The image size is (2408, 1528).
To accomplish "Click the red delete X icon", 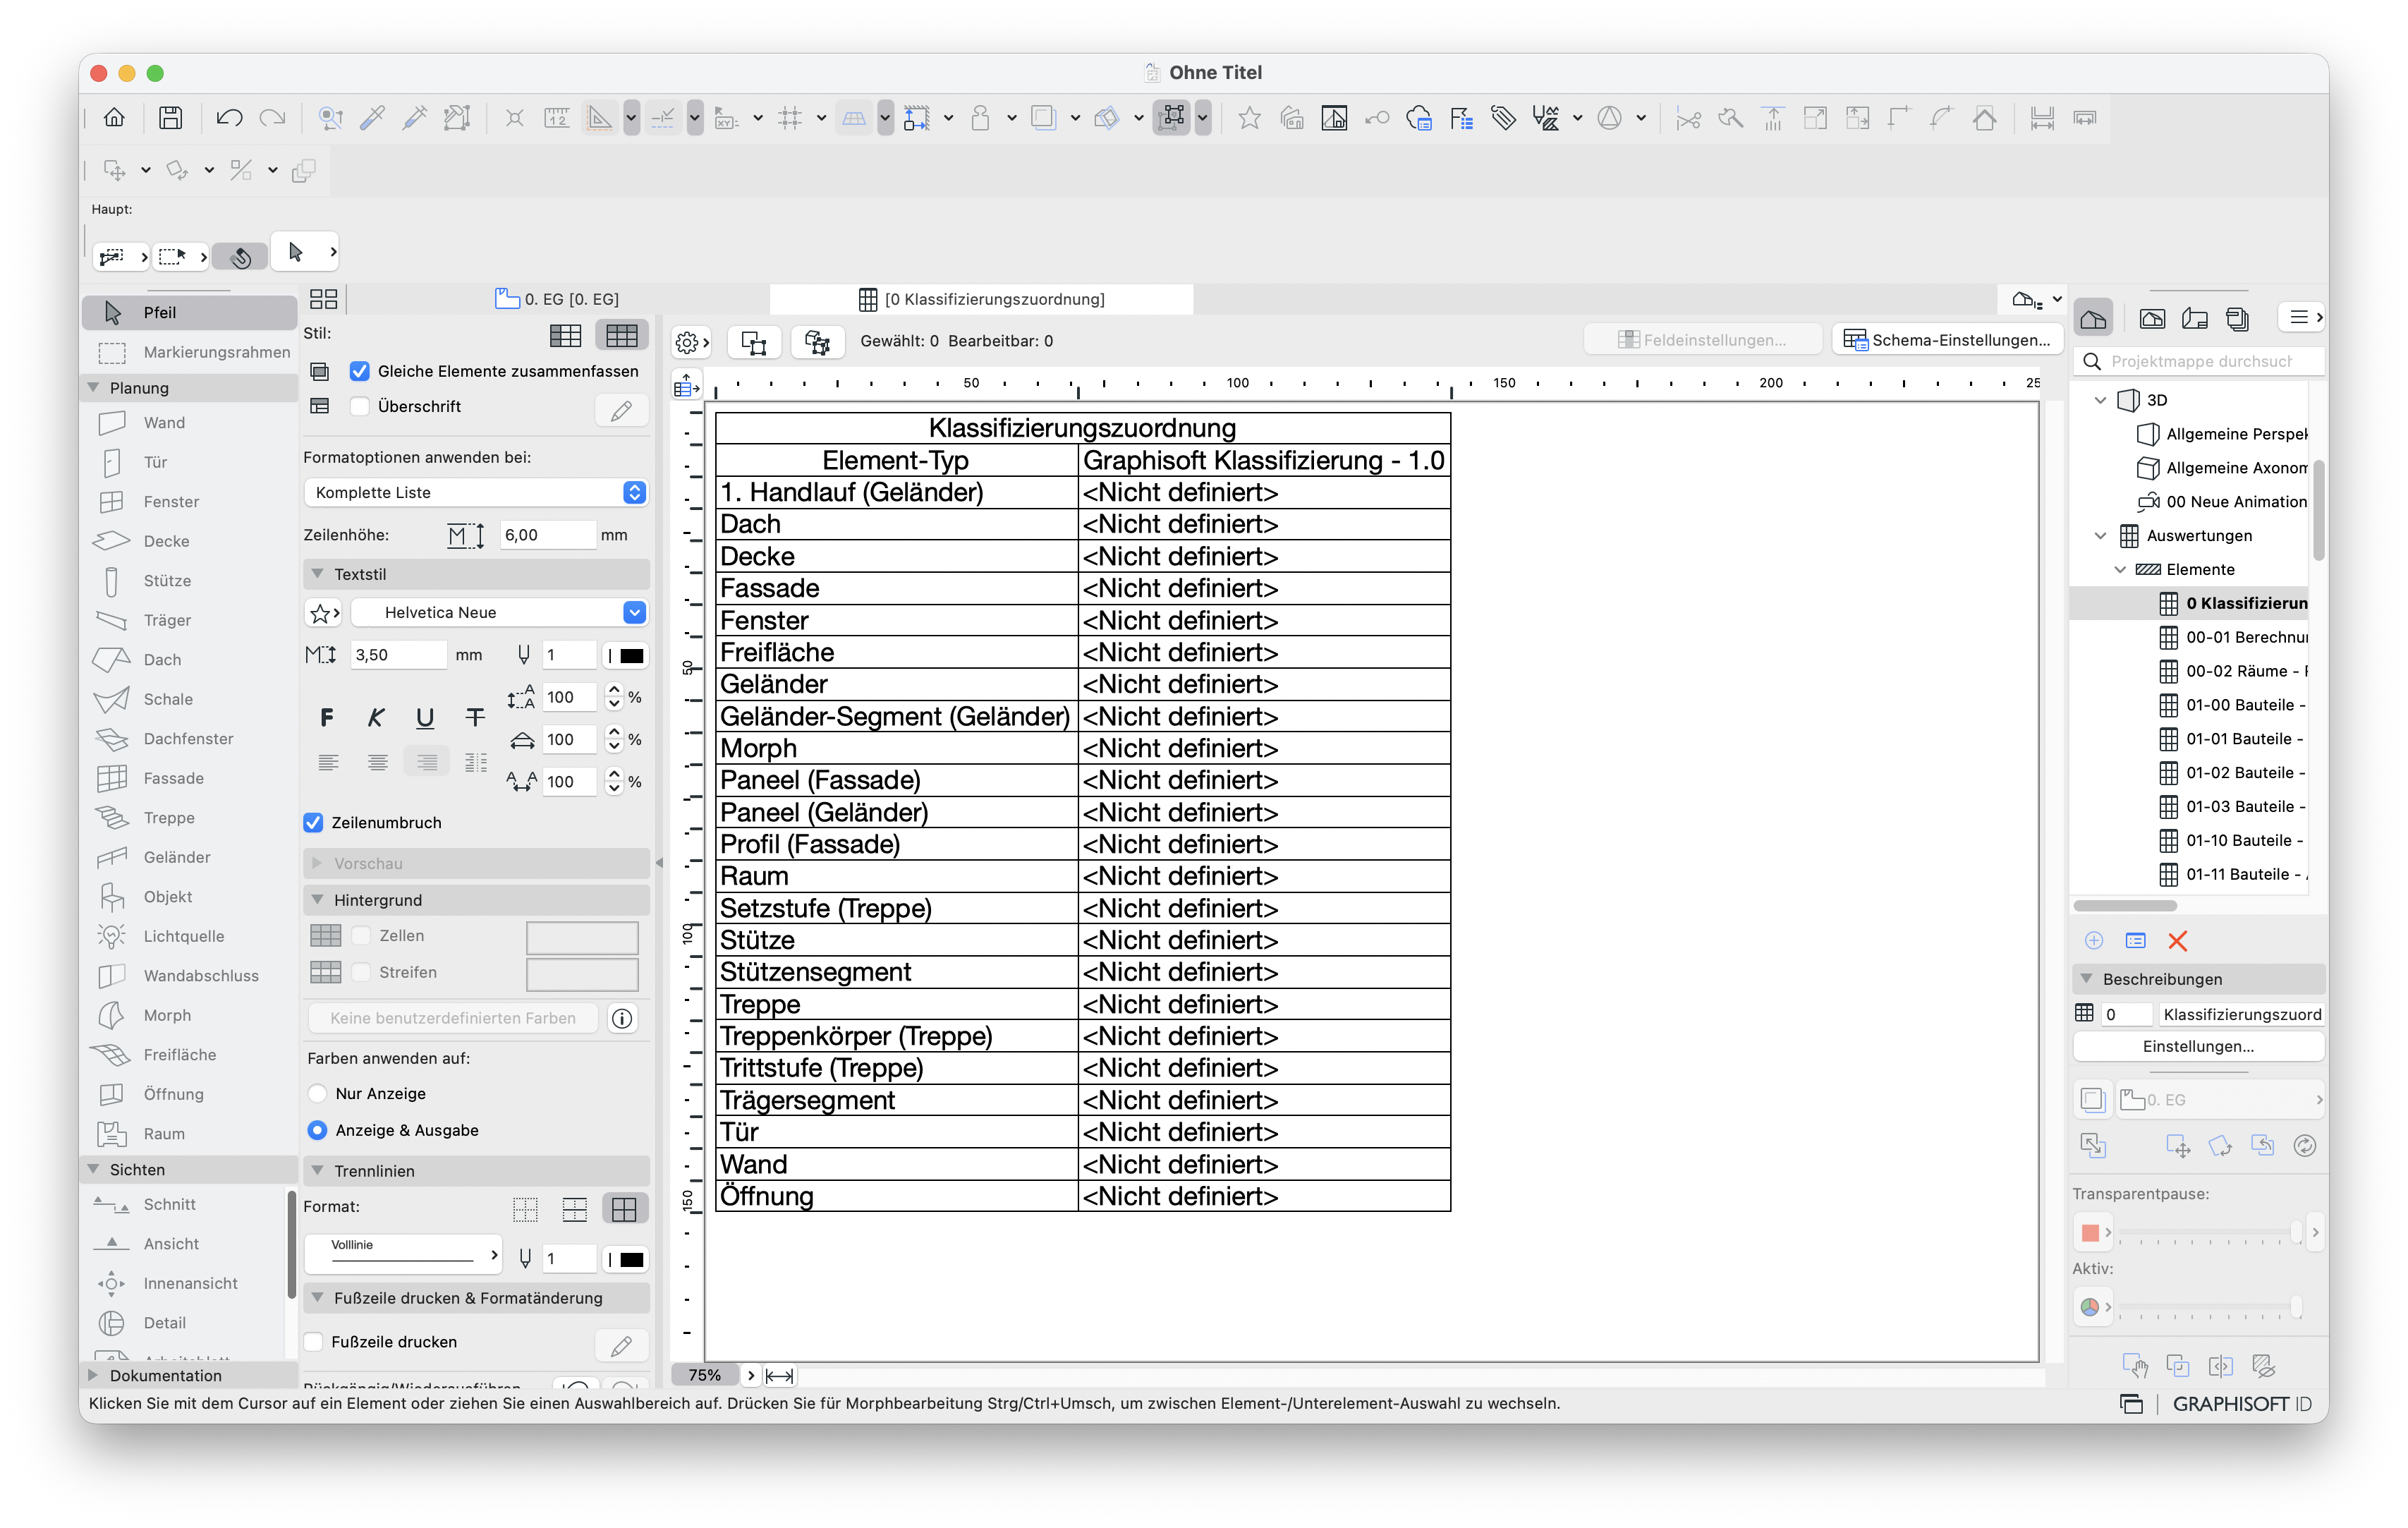I will pos(2177,941).
